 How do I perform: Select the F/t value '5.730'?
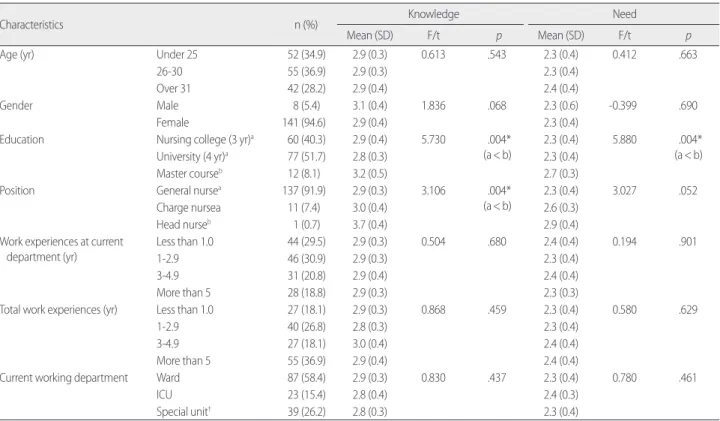[433, 140]
